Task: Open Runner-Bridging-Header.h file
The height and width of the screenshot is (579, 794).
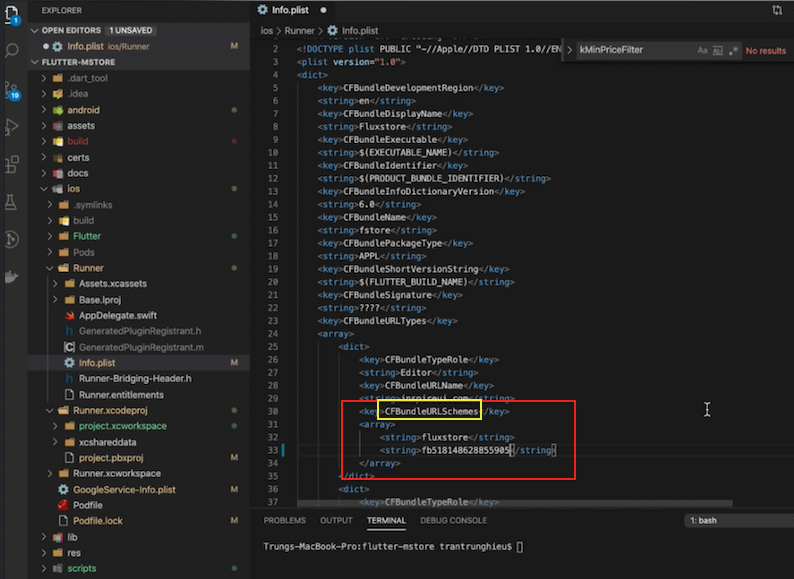Action: [135, 378]
